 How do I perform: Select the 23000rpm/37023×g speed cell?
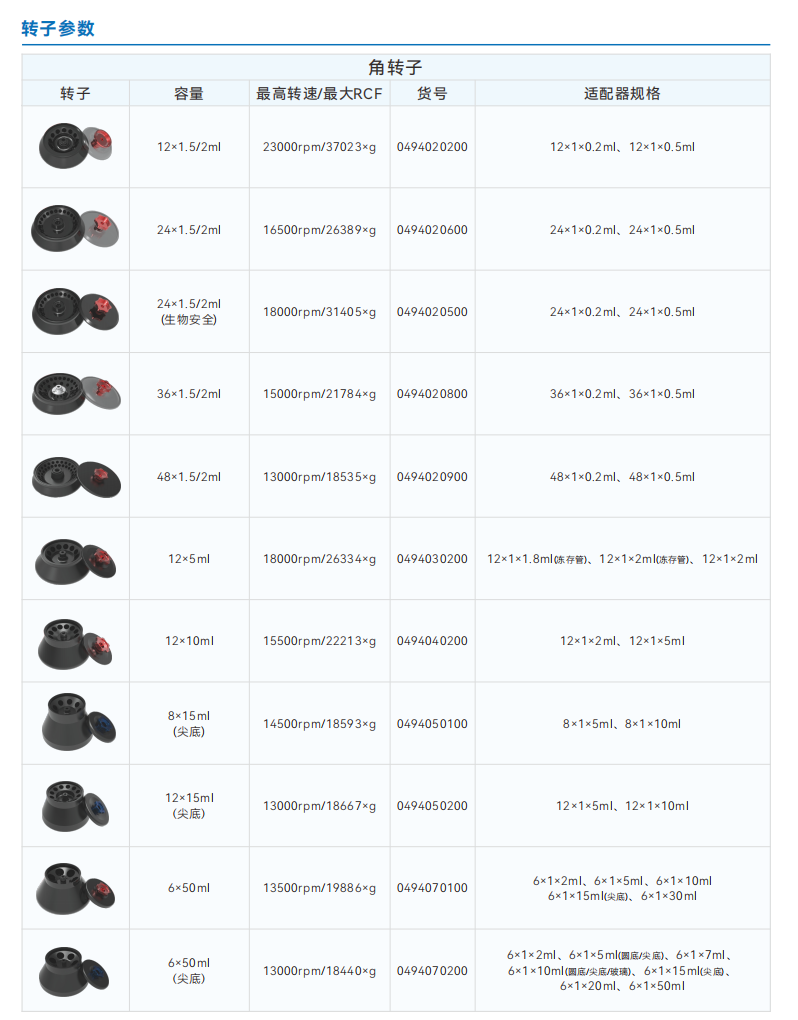tap(319, 147)
